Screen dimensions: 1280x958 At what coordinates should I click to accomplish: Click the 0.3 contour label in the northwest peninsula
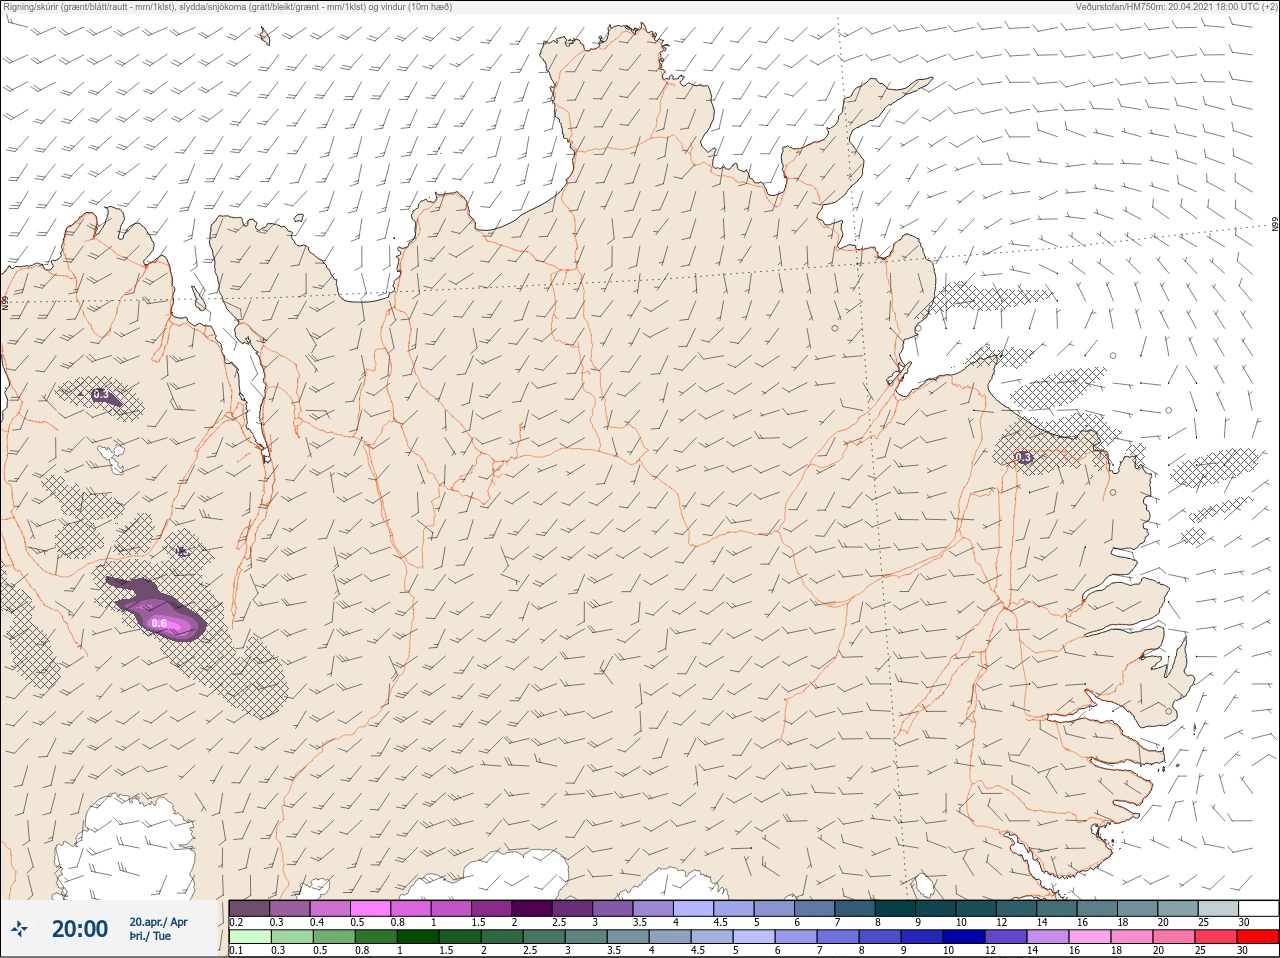click(x=101, y=395)
